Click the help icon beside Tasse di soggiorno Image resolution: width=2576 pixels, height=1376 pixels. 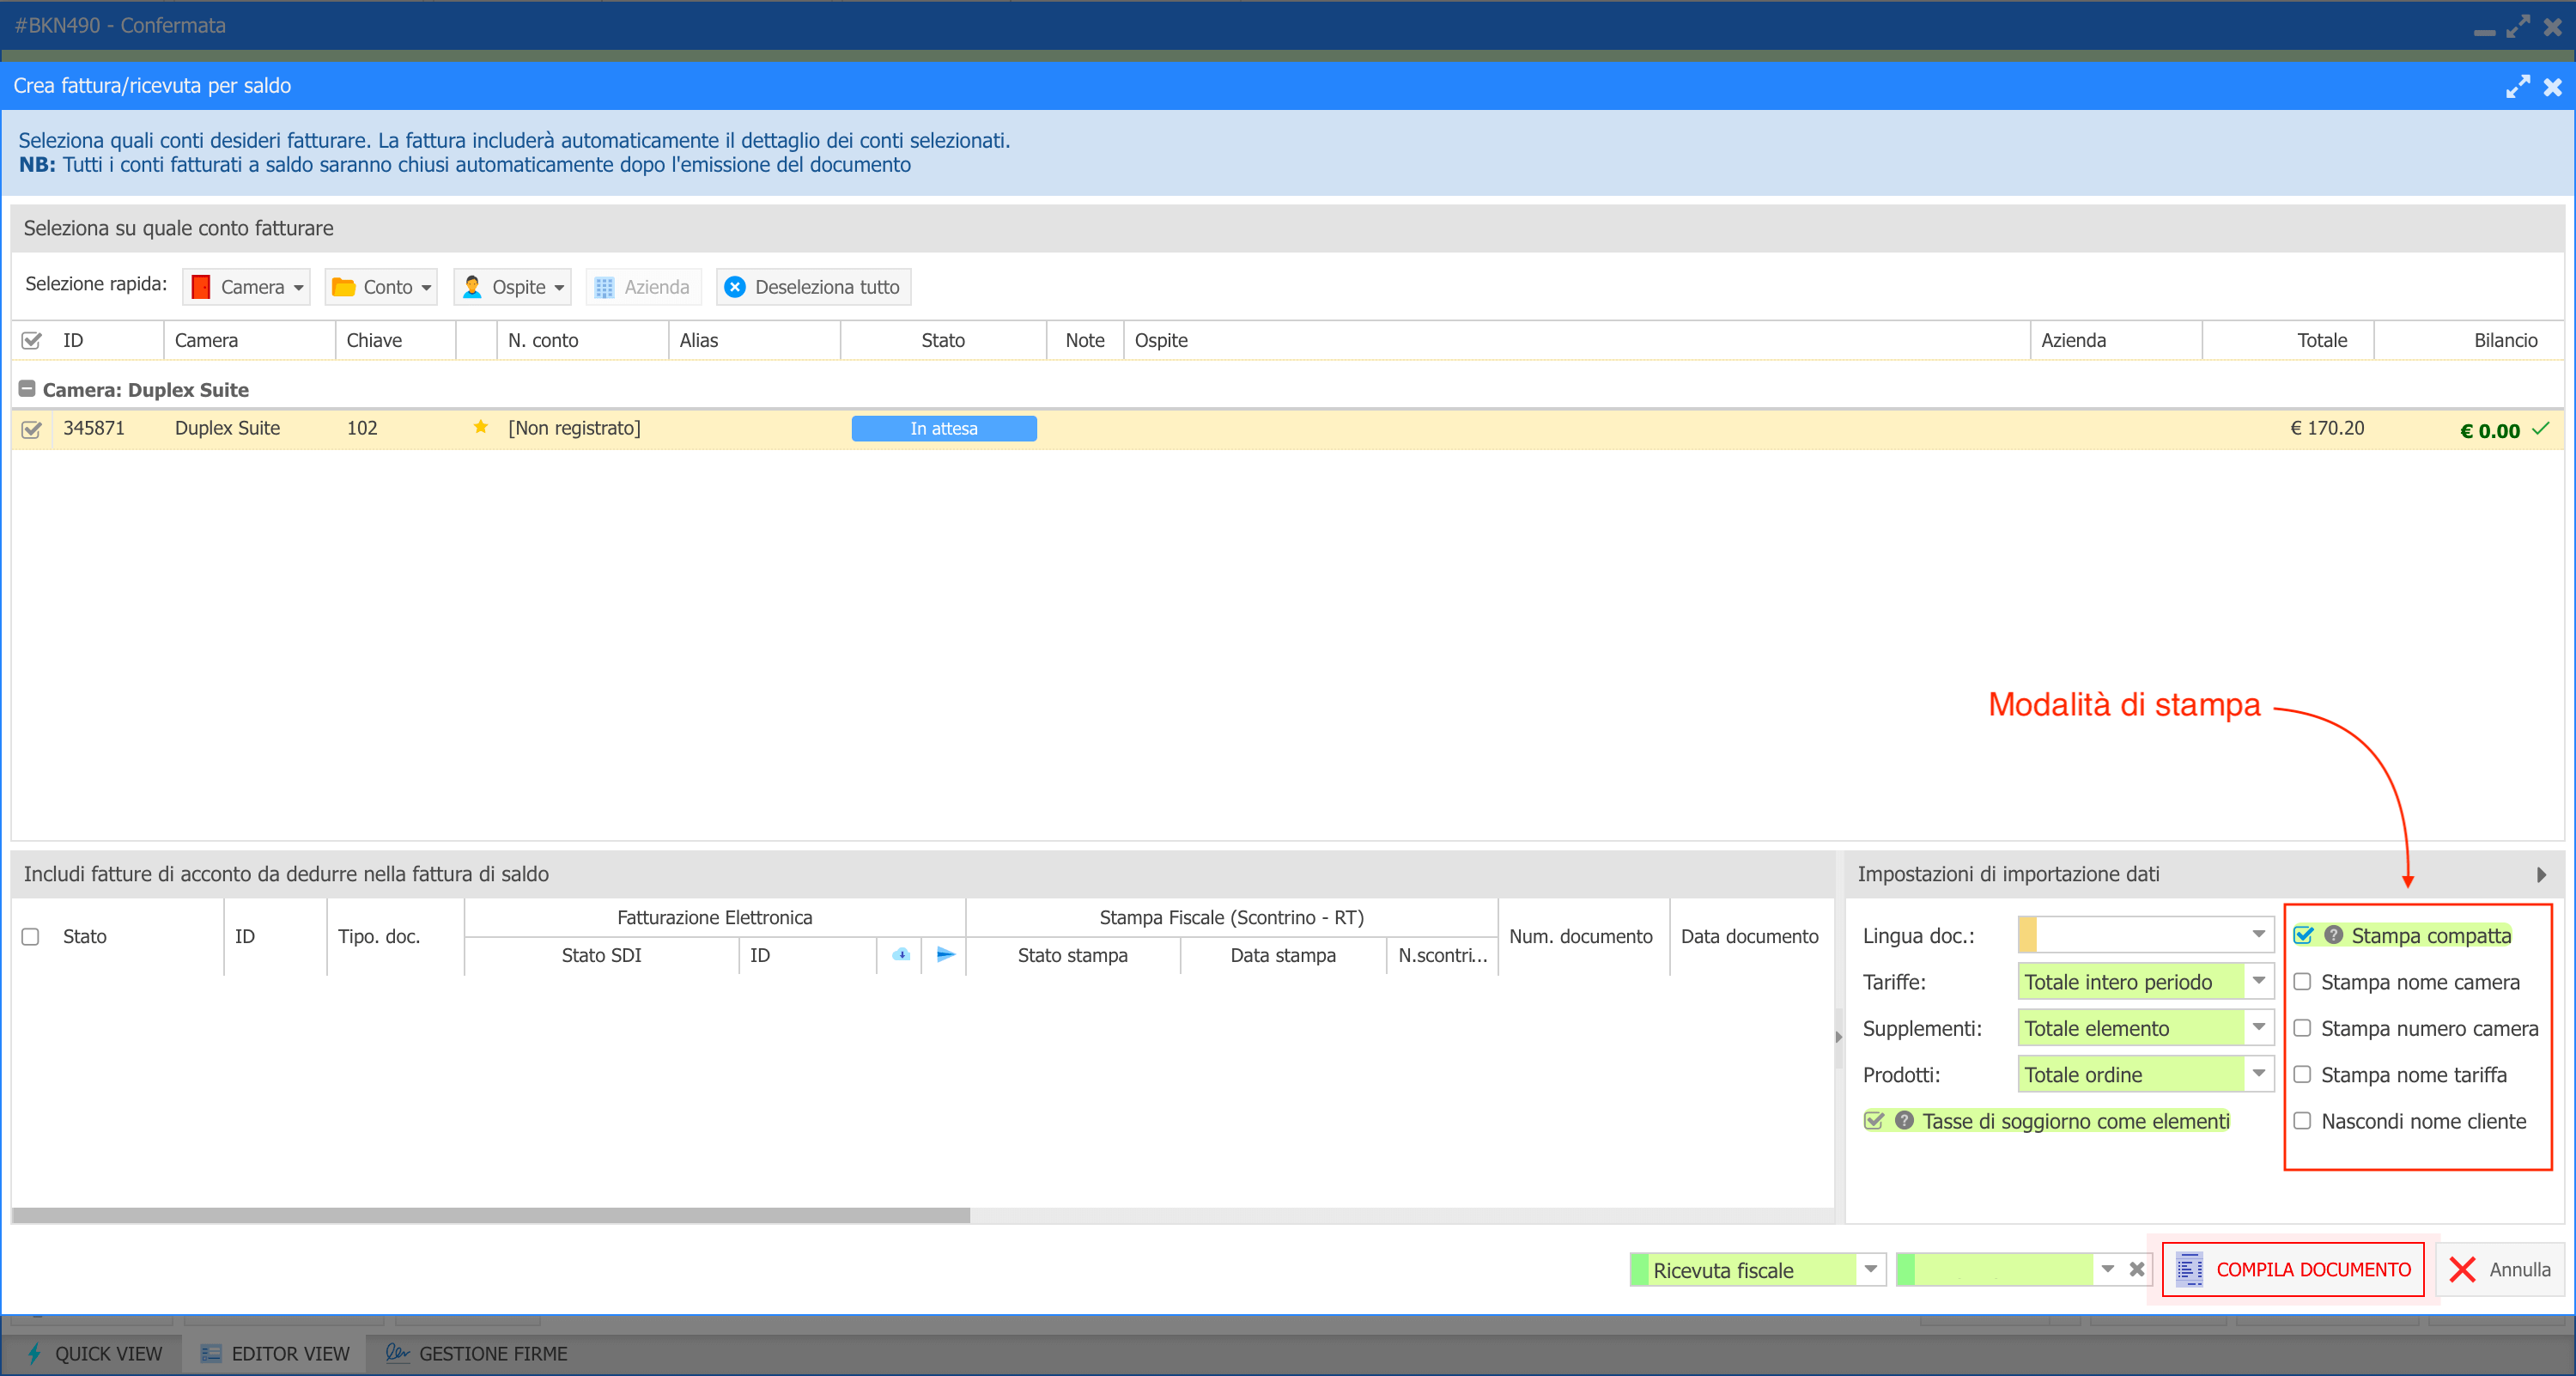tap(1904, 1120)
